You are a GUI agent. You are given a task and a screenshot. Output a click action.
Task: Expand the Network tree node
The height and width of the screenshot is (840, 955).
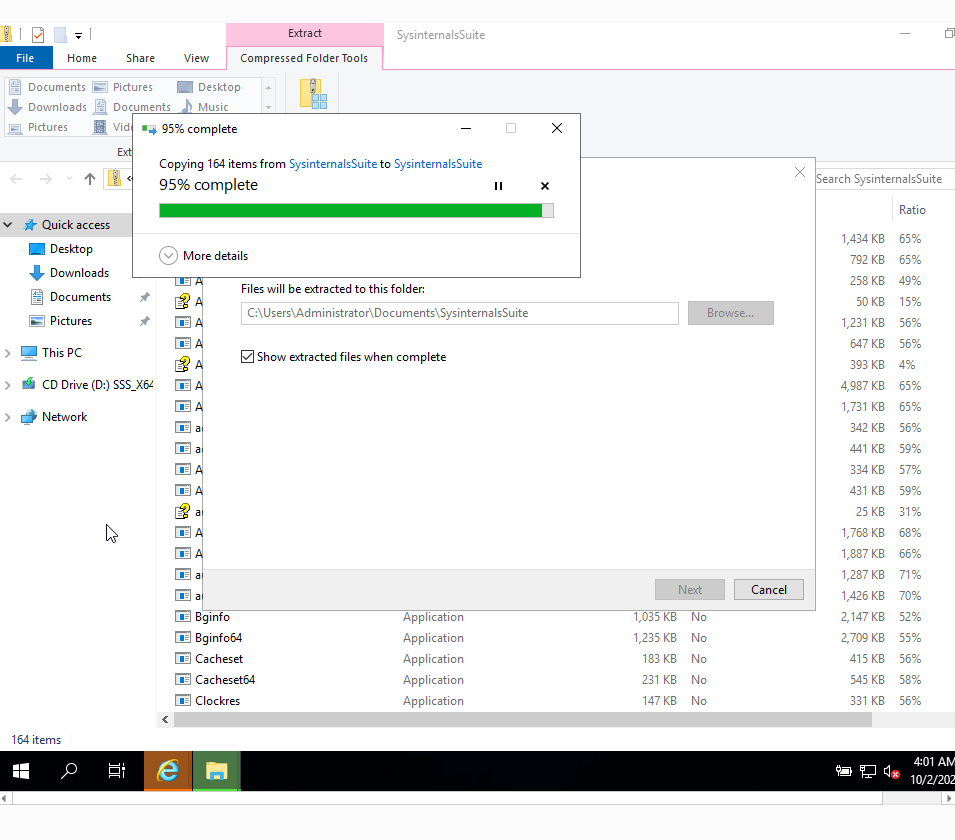[x=8, y=417]
